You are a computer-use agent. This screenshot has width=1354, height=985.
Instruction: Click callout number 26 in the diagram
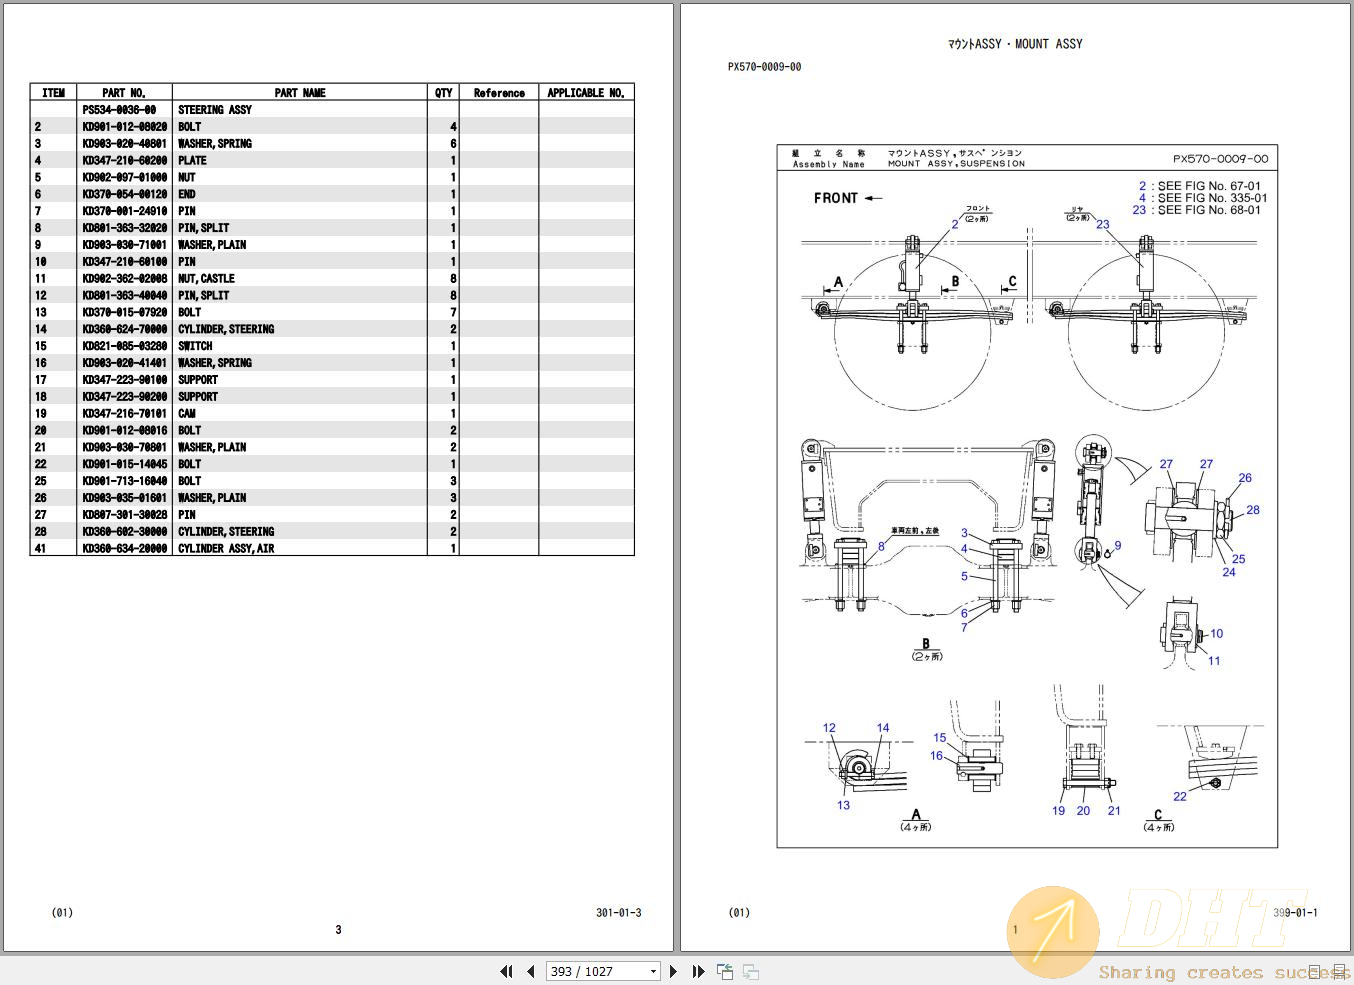[1245, 478]
